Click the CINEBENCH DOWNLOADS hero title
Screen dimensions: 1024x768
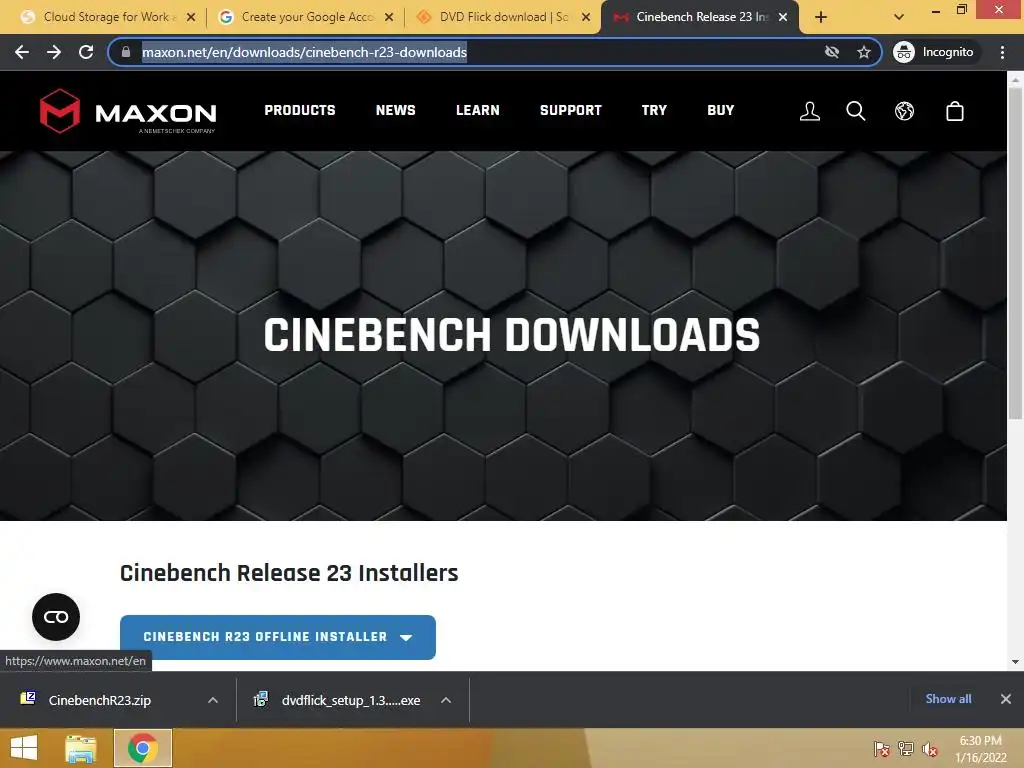(512, 335)
